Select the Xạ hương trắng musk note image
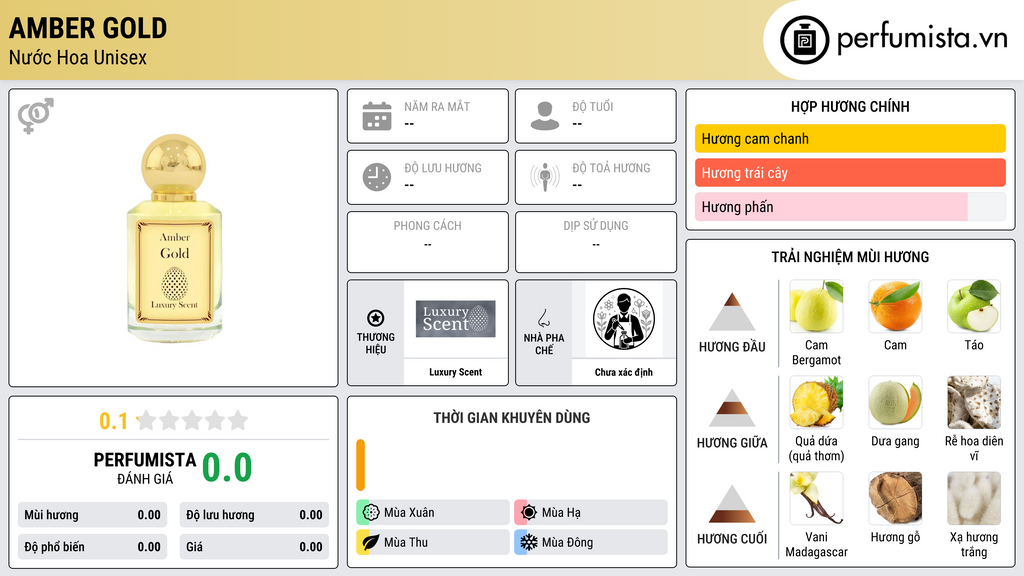This screenshot has height=576, width=1024. (x=974, y=498)
